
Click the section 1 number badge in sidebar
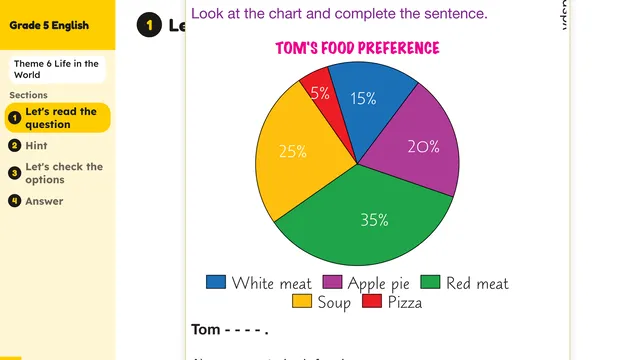(15, 118)
